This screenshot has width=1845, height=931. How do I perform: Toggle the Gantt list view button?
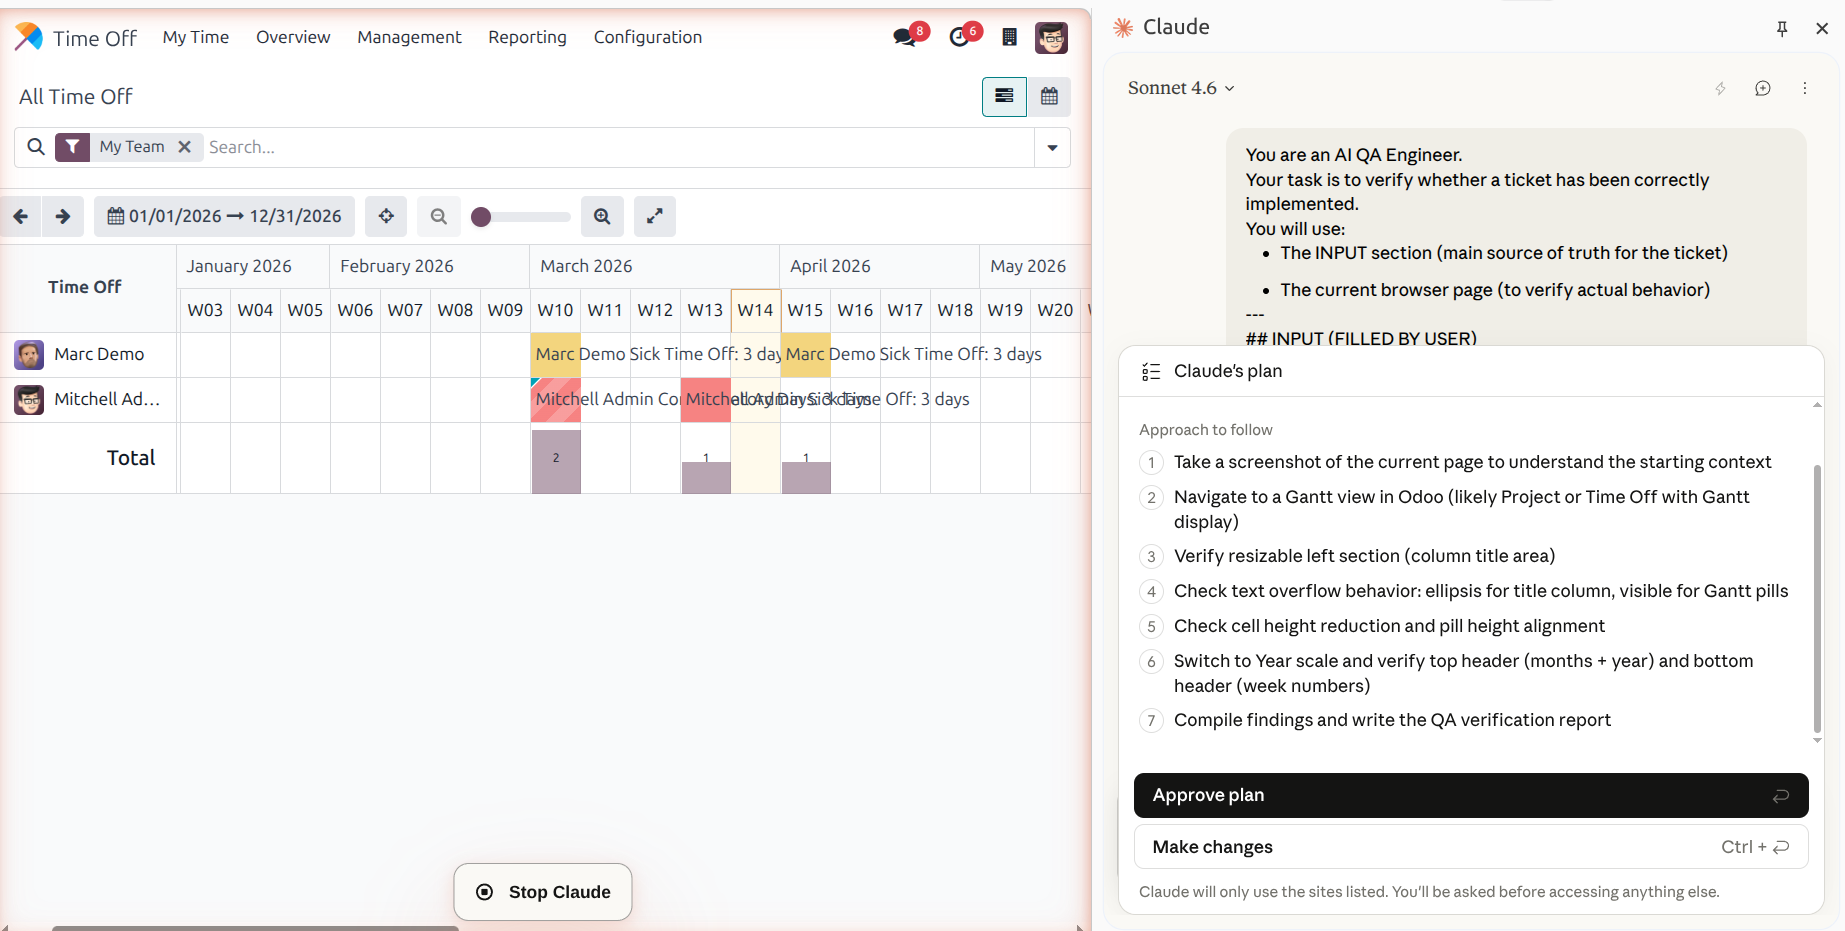pos(1004,96)
